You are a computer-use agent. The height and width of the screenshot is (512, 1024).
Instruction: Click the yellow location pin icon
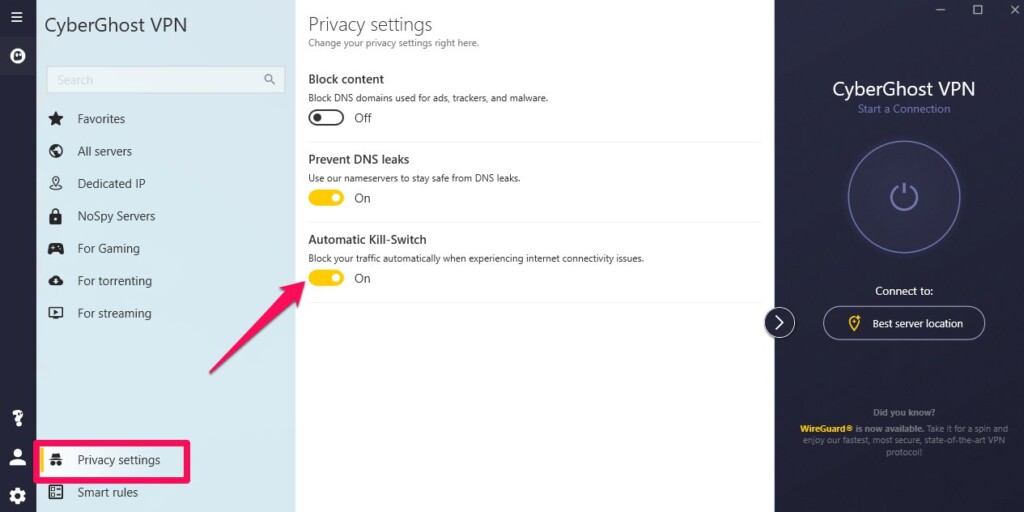coord(854,323)
